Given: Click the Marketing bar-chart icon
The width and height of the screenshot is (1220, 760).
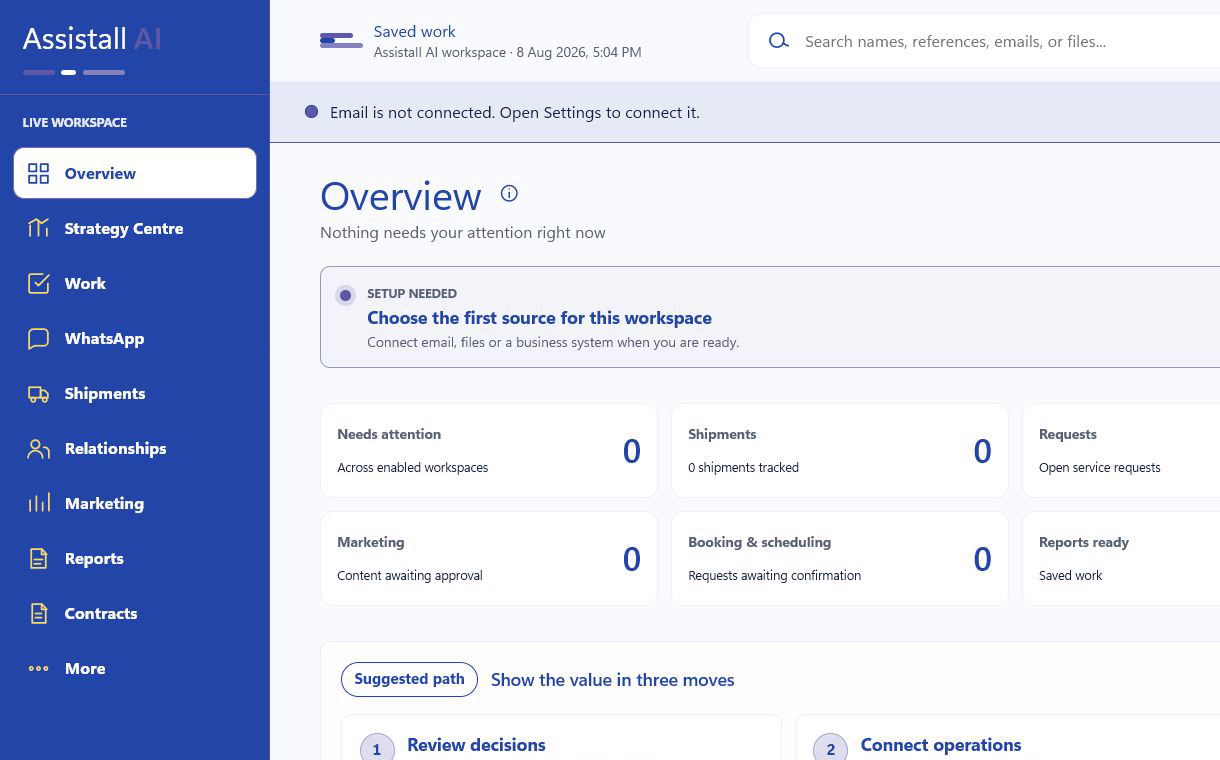Looking at the screenshot, I should 38,503.
